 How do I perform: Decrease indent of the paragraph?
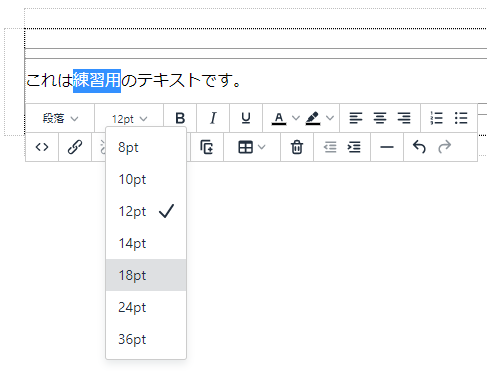330,147
